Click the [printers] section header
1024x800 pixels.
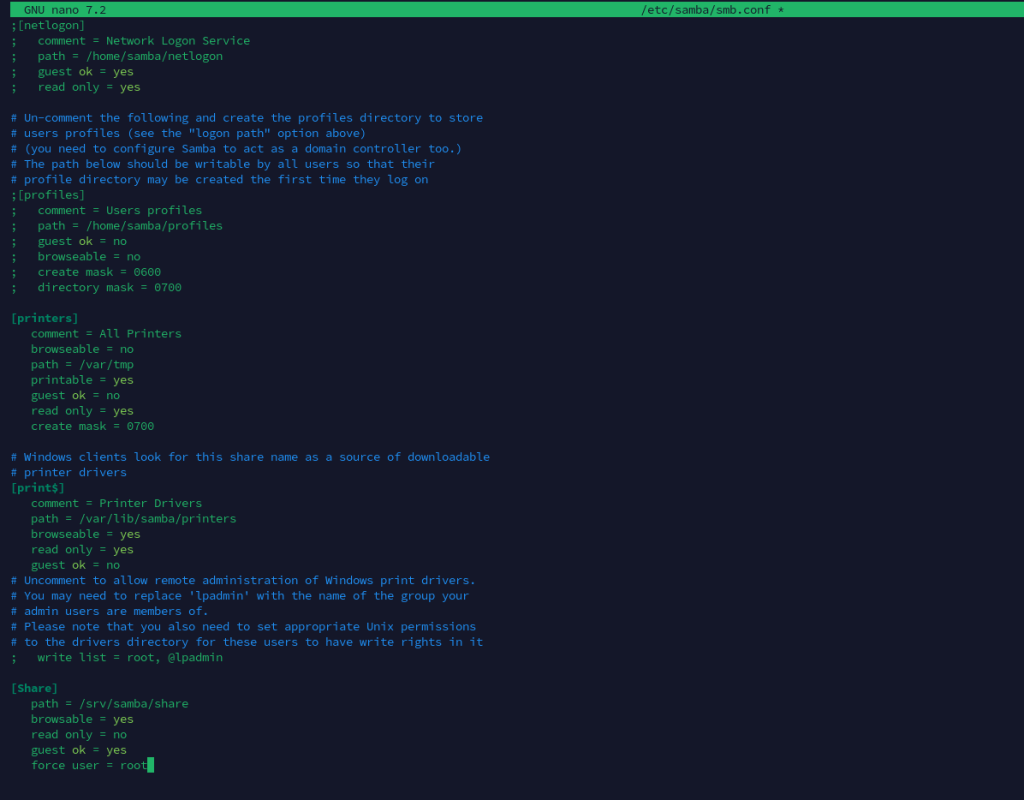coord(44,318)
